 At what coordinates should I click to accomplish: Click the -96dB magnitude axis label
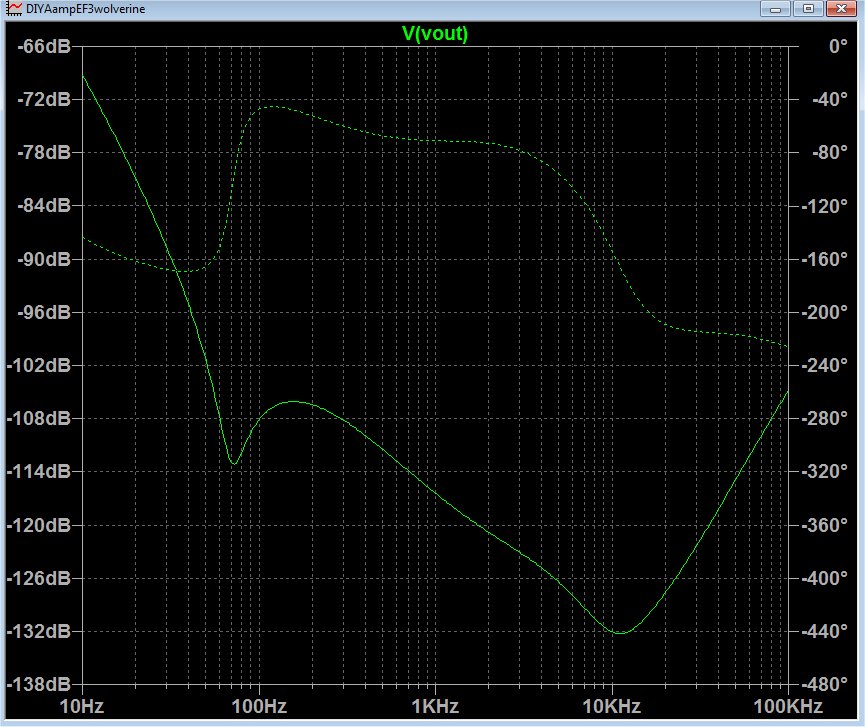pyautogui.click(x=44, y=312)
